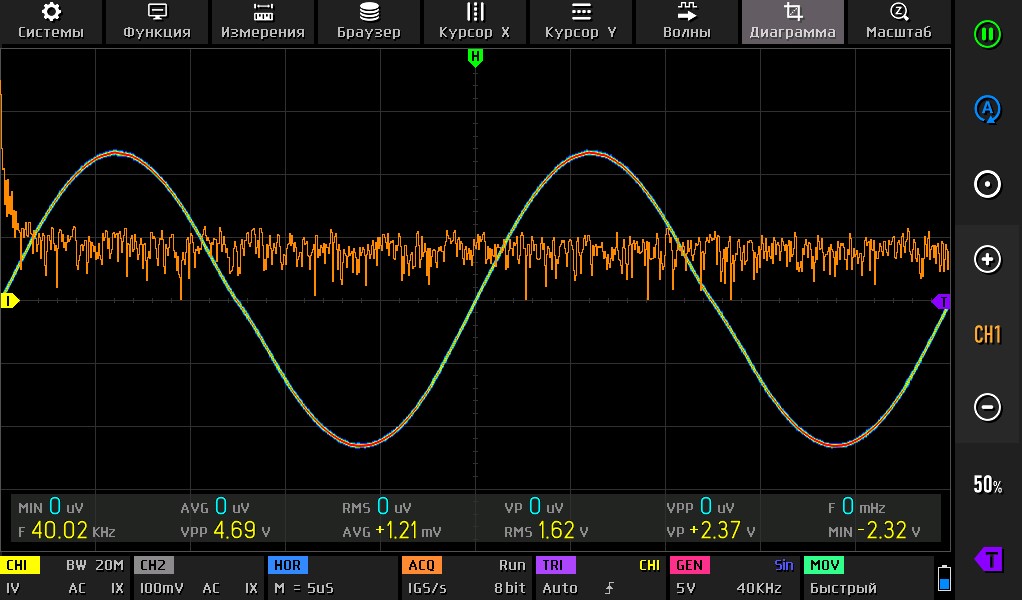
Task: Open the Измерения measurements menu
Action: [263, 21]
